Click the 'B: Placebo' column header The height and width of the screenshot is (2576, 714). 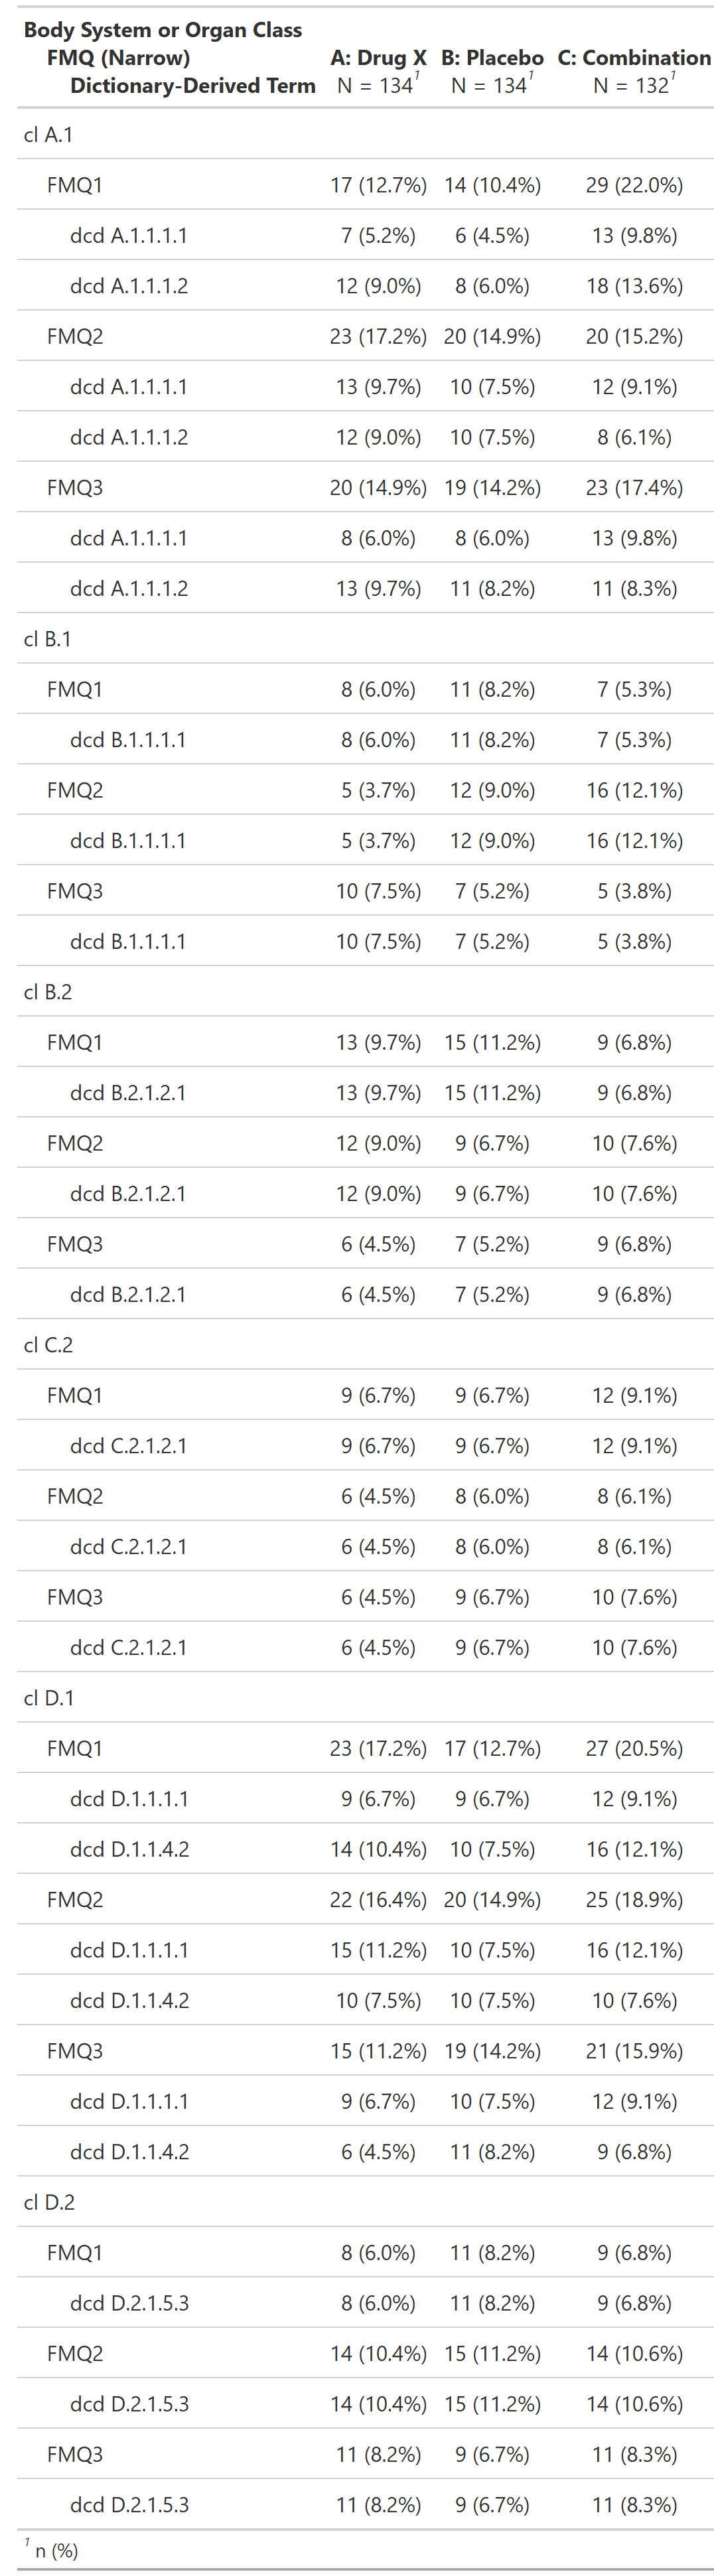click(x=492, y=58)
